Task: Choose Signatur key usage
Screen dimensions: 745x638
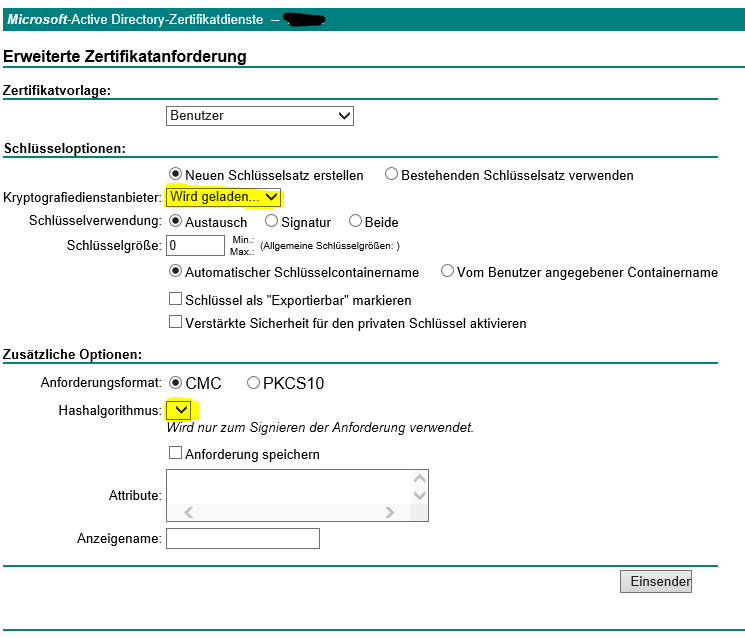Action: (x=271, y=221)
